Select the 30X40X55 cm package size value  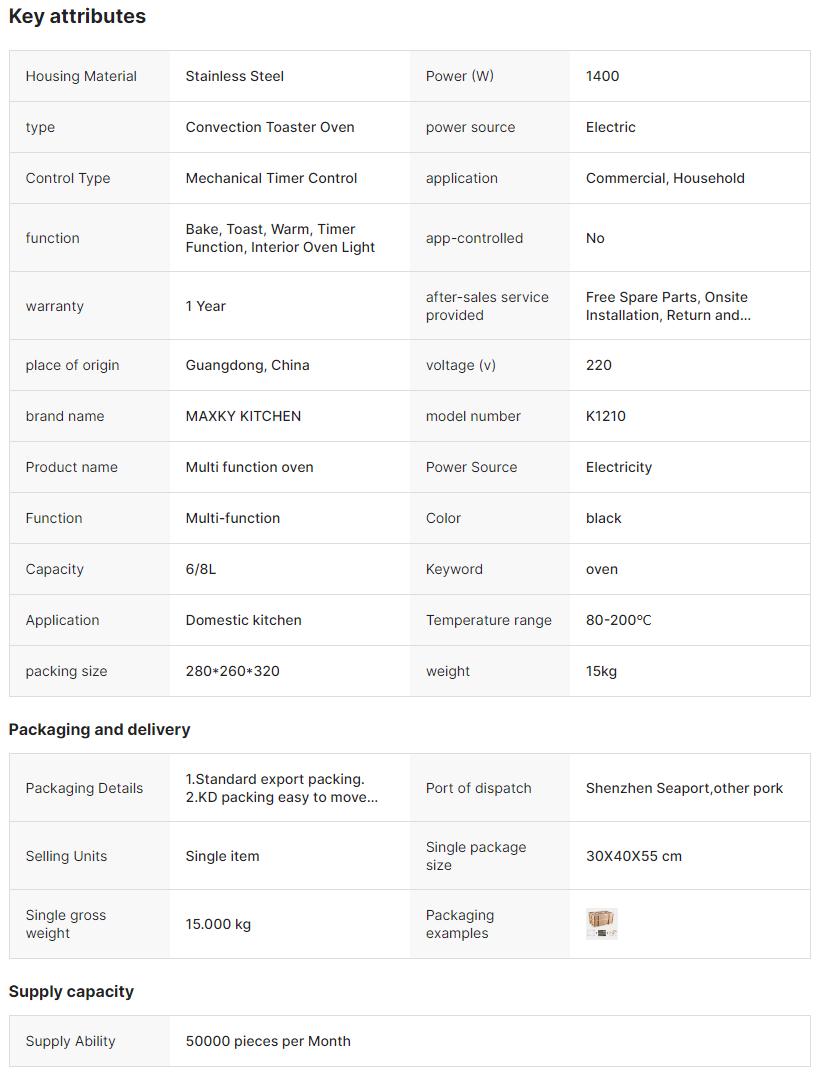click(634, 856)
